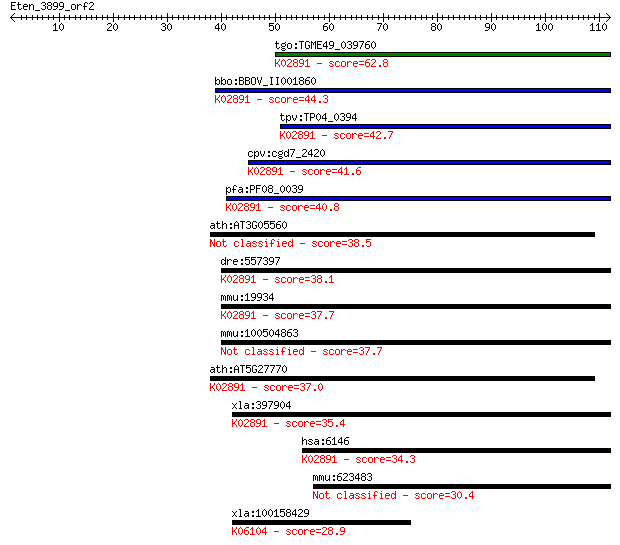The width and height of the screenshot is (620, 545).
Task: Click the 30 label on the ruler
Action: pyautogui.click(x=166, y=27)
